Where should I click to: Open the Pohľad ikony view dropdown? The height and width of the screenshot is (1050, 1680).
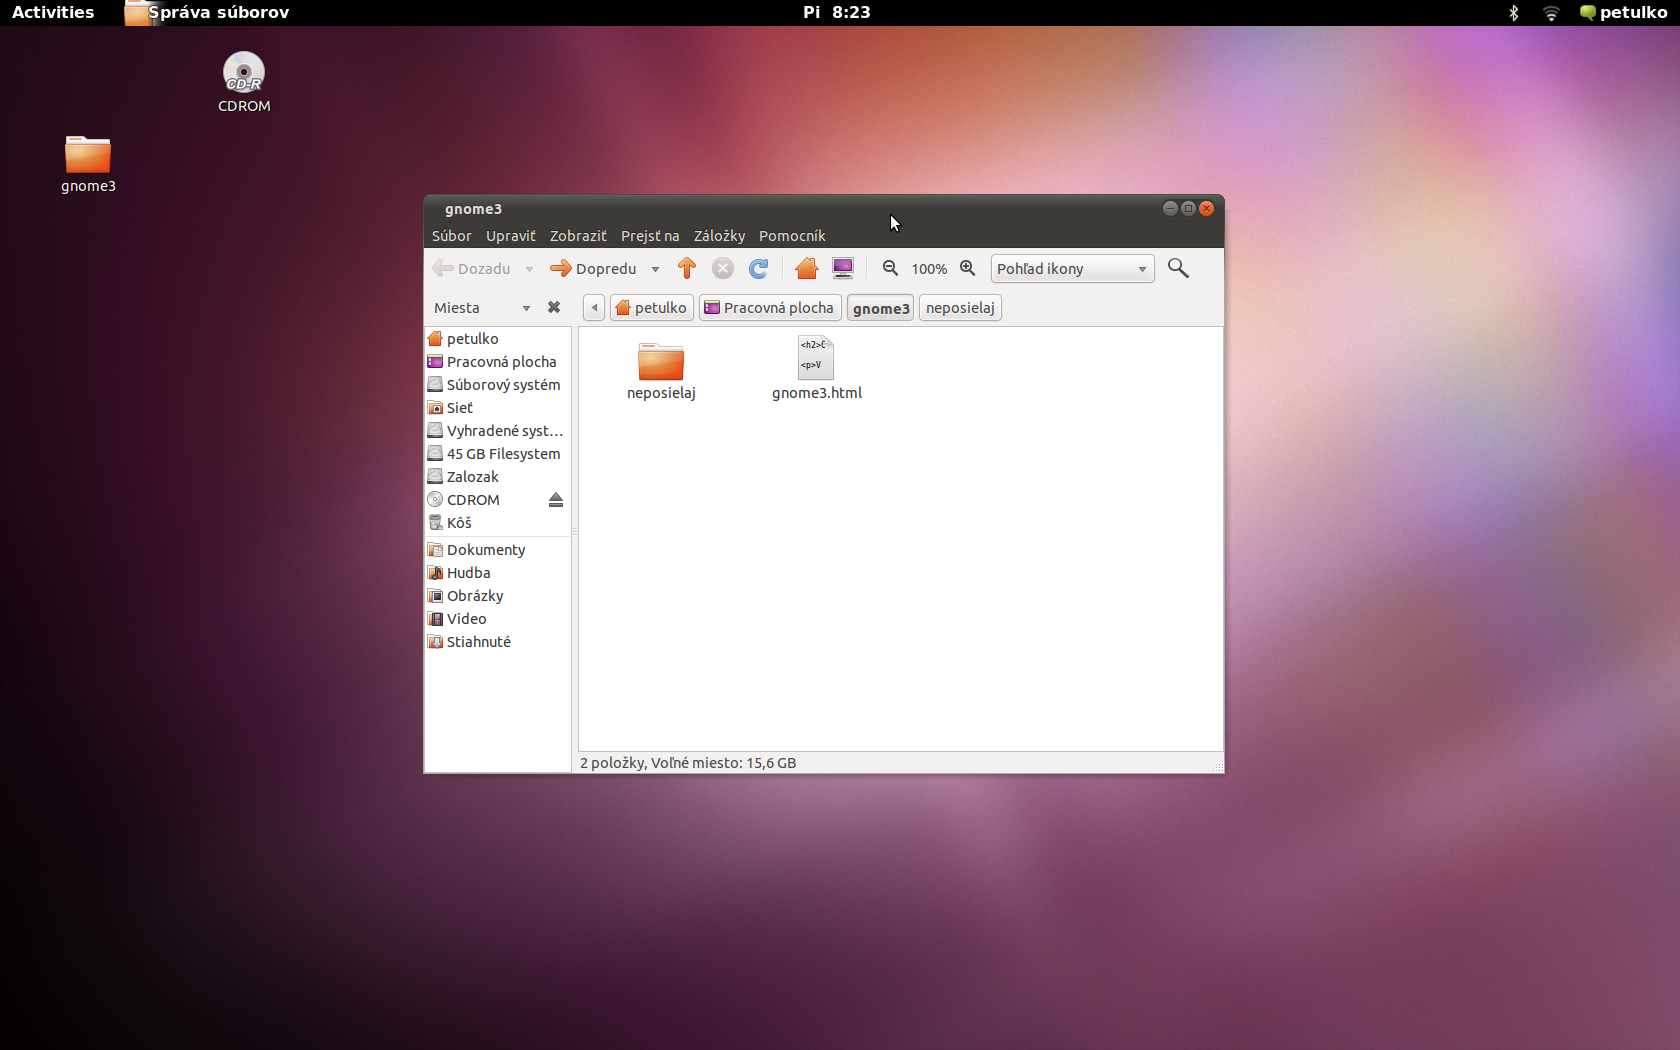click(1072, 269)
